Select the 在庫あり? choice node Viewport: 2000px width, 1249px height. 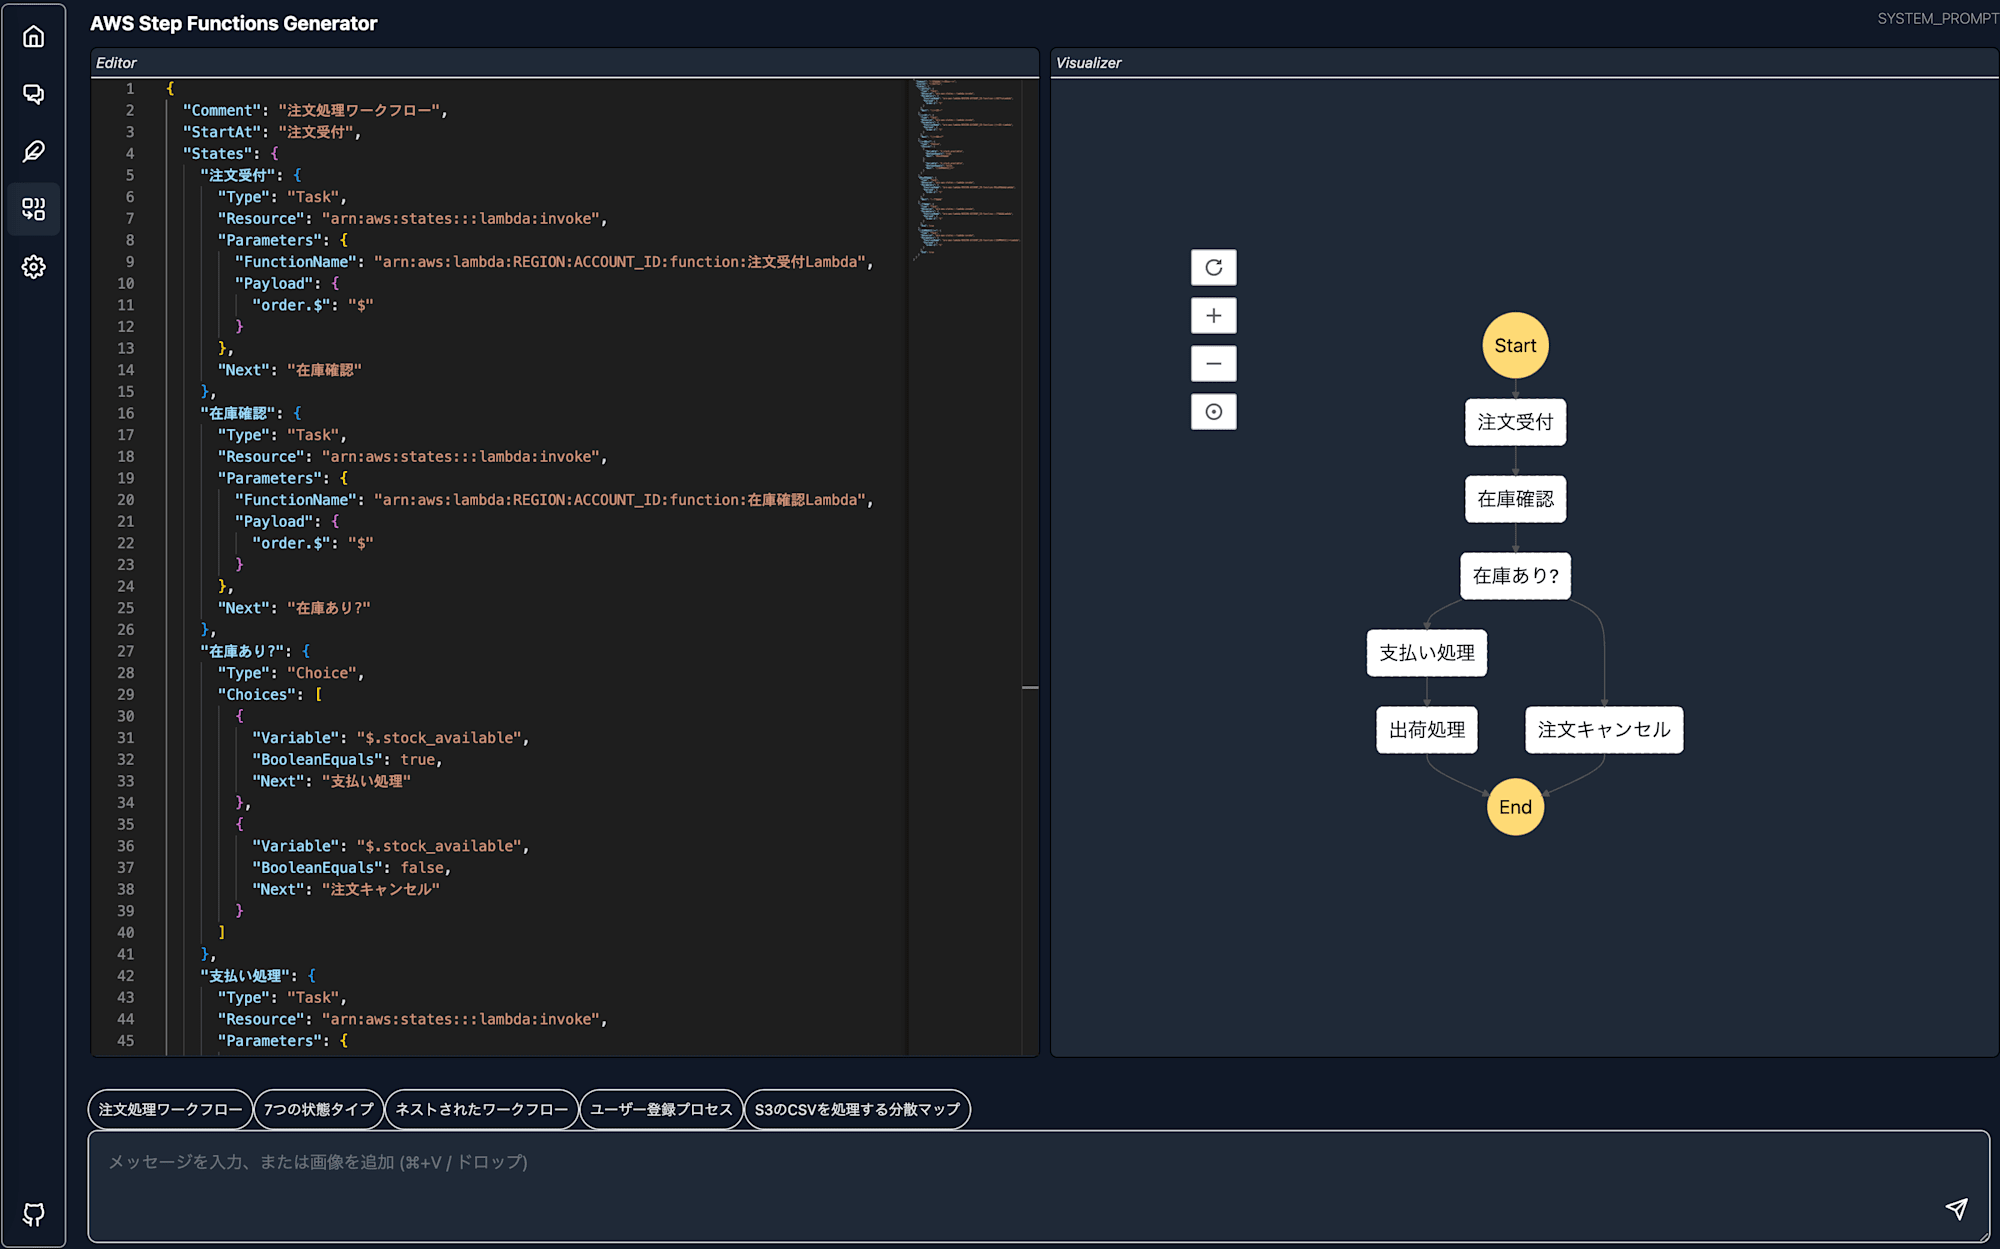point(1515,576)
